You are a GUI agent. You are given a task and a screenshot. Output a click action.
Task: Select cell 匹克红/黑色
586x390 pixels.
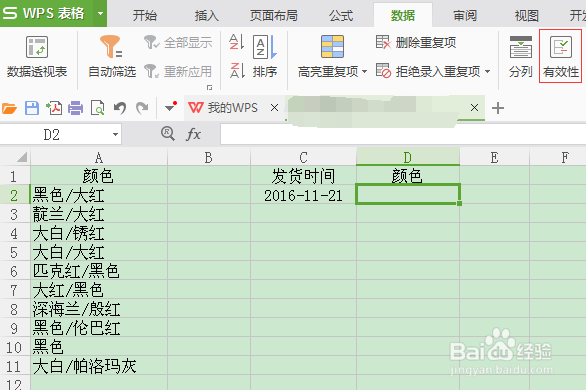pyautogui.click(x=99, y=271)
